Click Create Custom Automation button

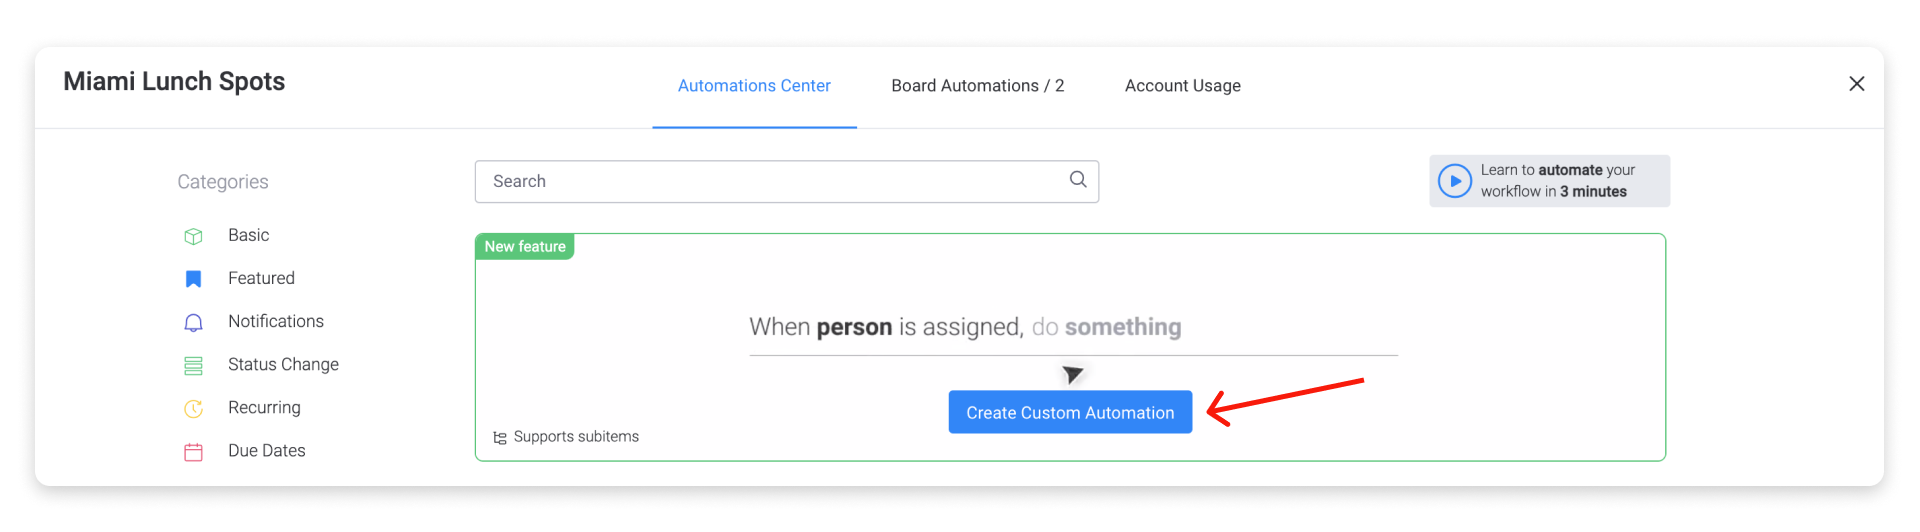[1070, 412]
